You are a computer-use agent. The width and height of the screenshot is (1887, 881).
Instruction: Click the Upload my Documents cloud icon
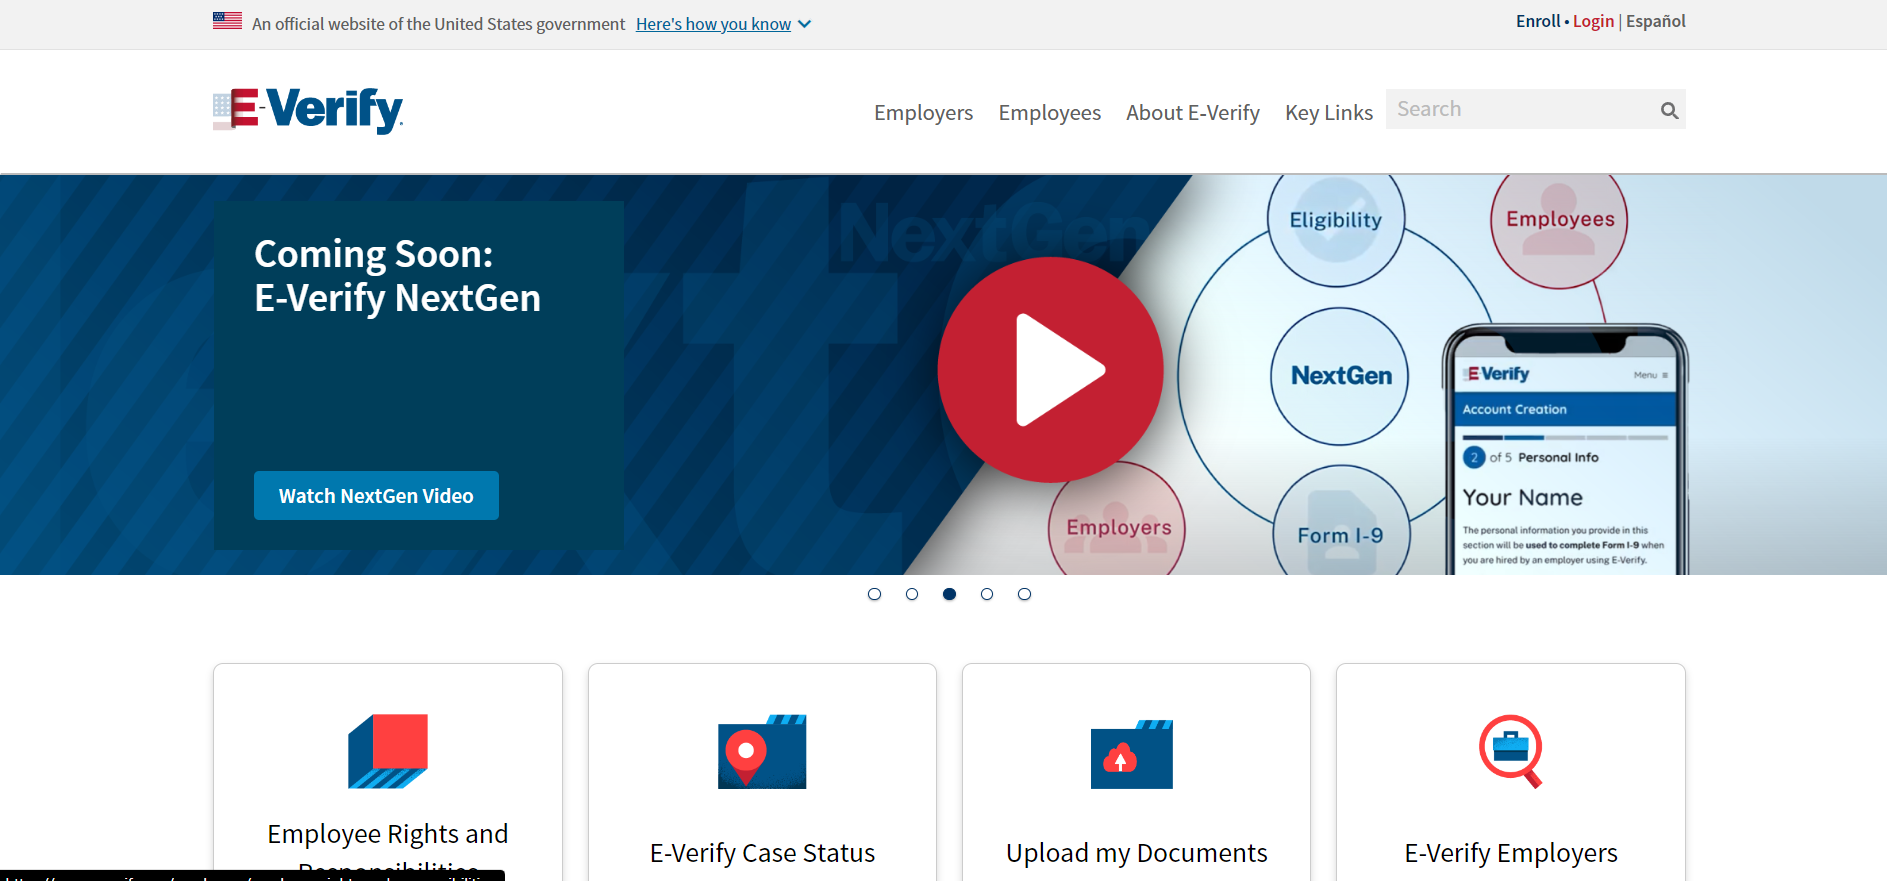pos(1132,754)
